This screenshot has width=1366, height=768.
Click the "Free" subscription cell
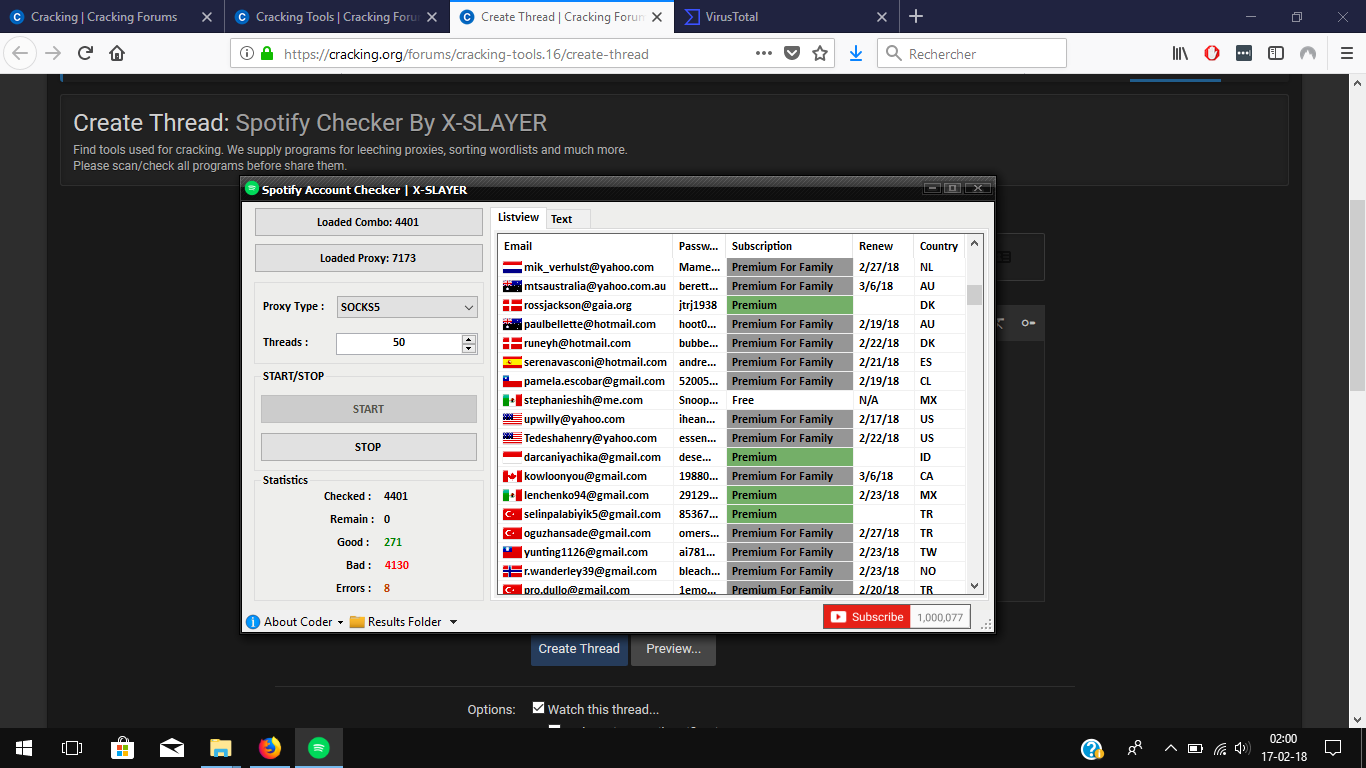tap(790, 400)
